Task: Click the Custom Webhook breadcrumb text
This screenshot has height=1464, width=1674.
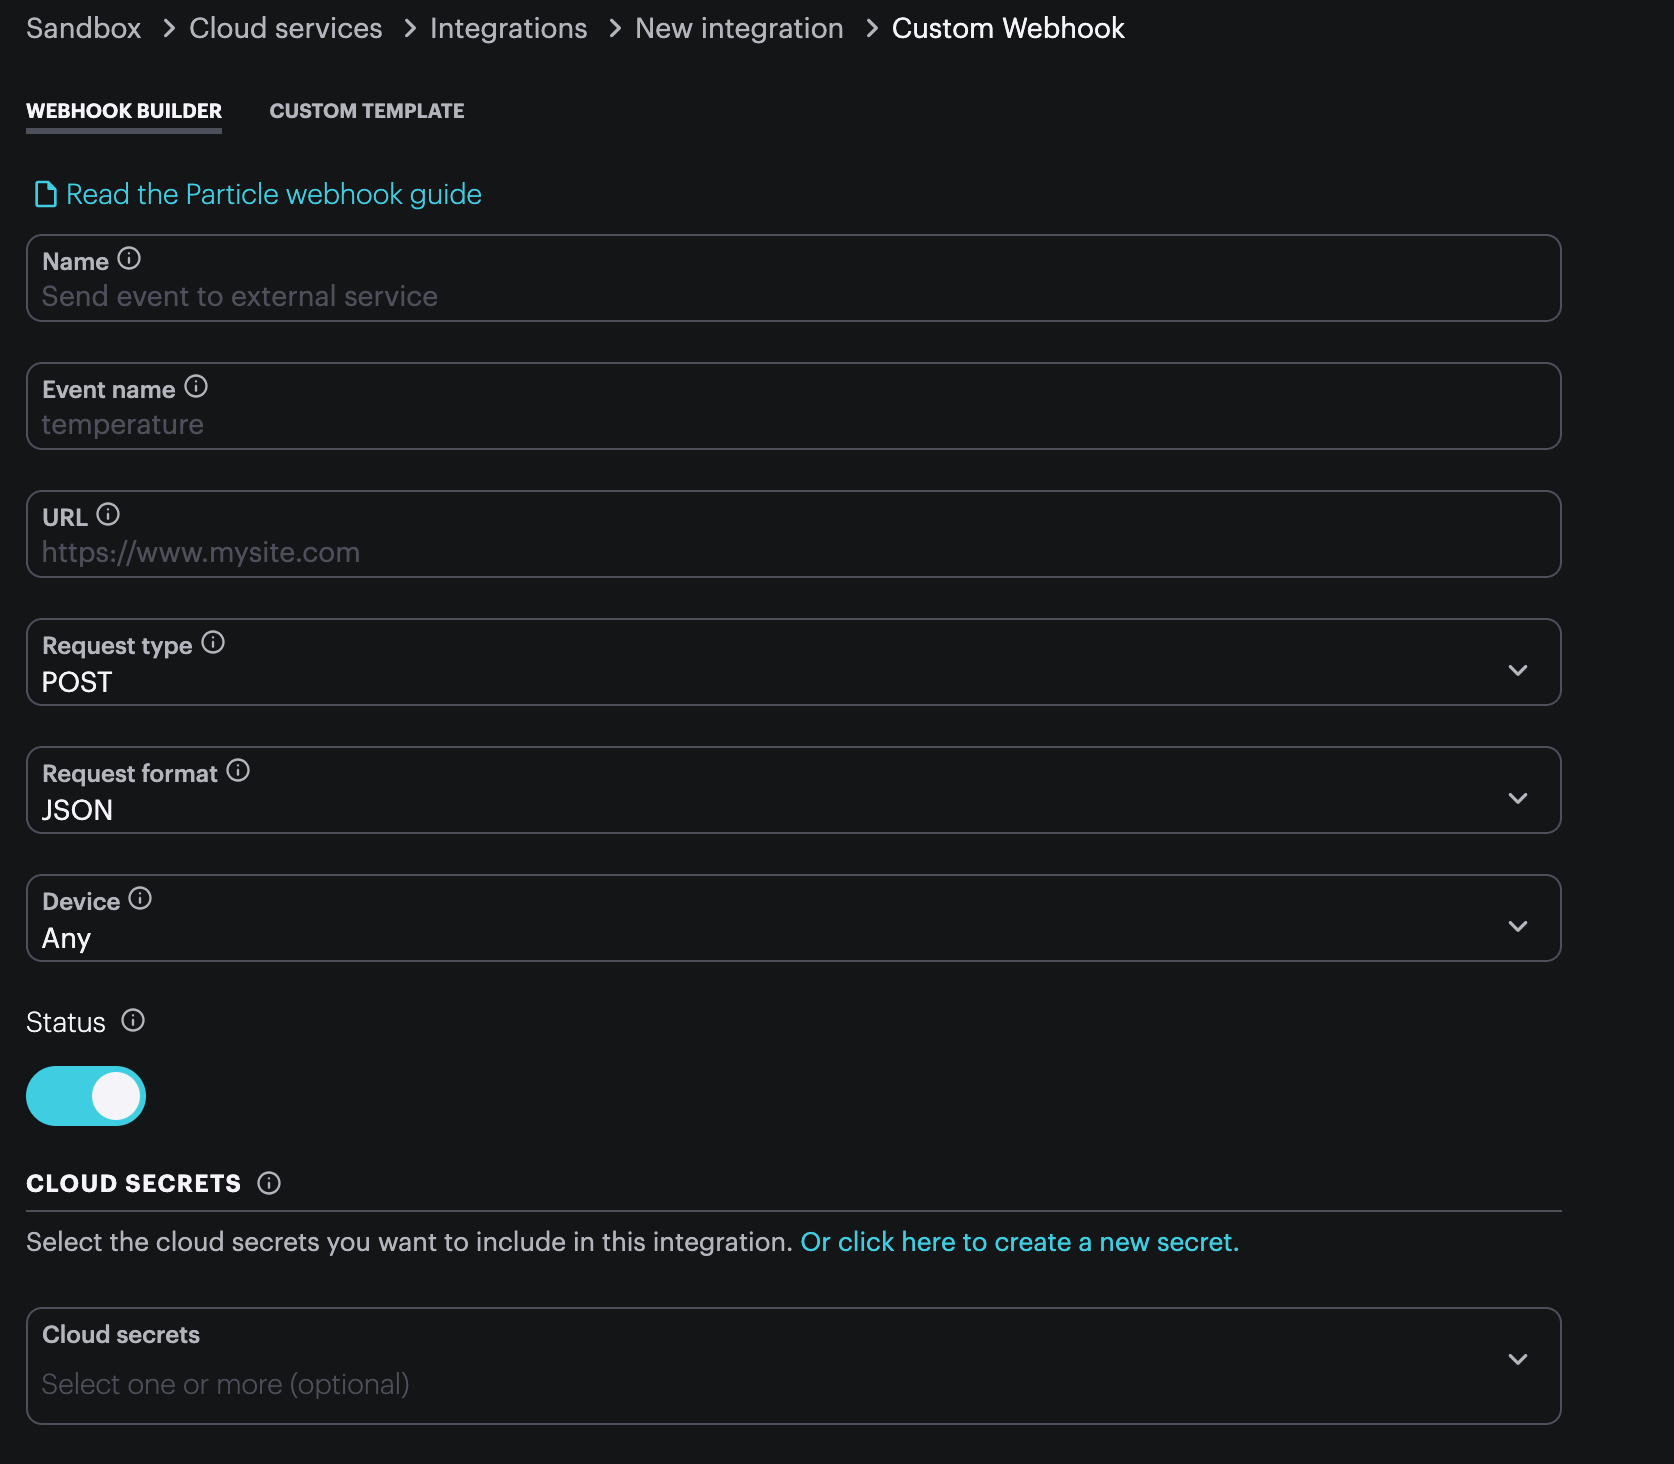Action: [1008, 28]
